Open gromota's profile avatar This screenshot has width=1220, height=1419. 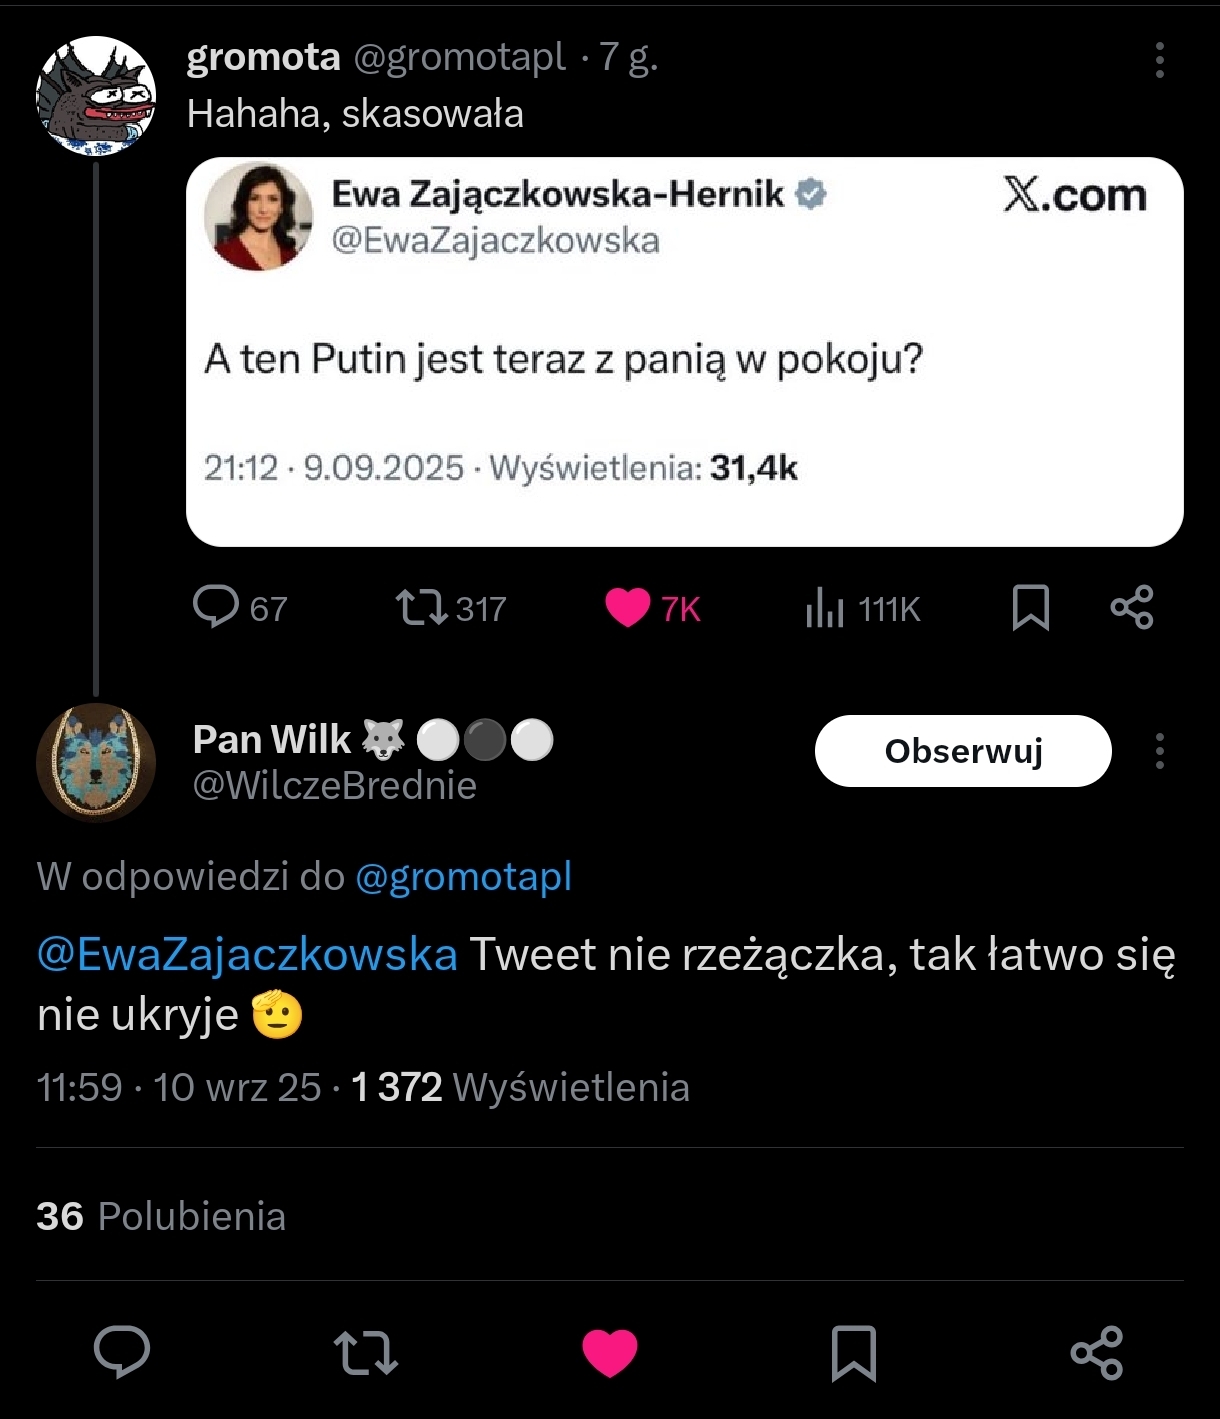click(96, 96)
